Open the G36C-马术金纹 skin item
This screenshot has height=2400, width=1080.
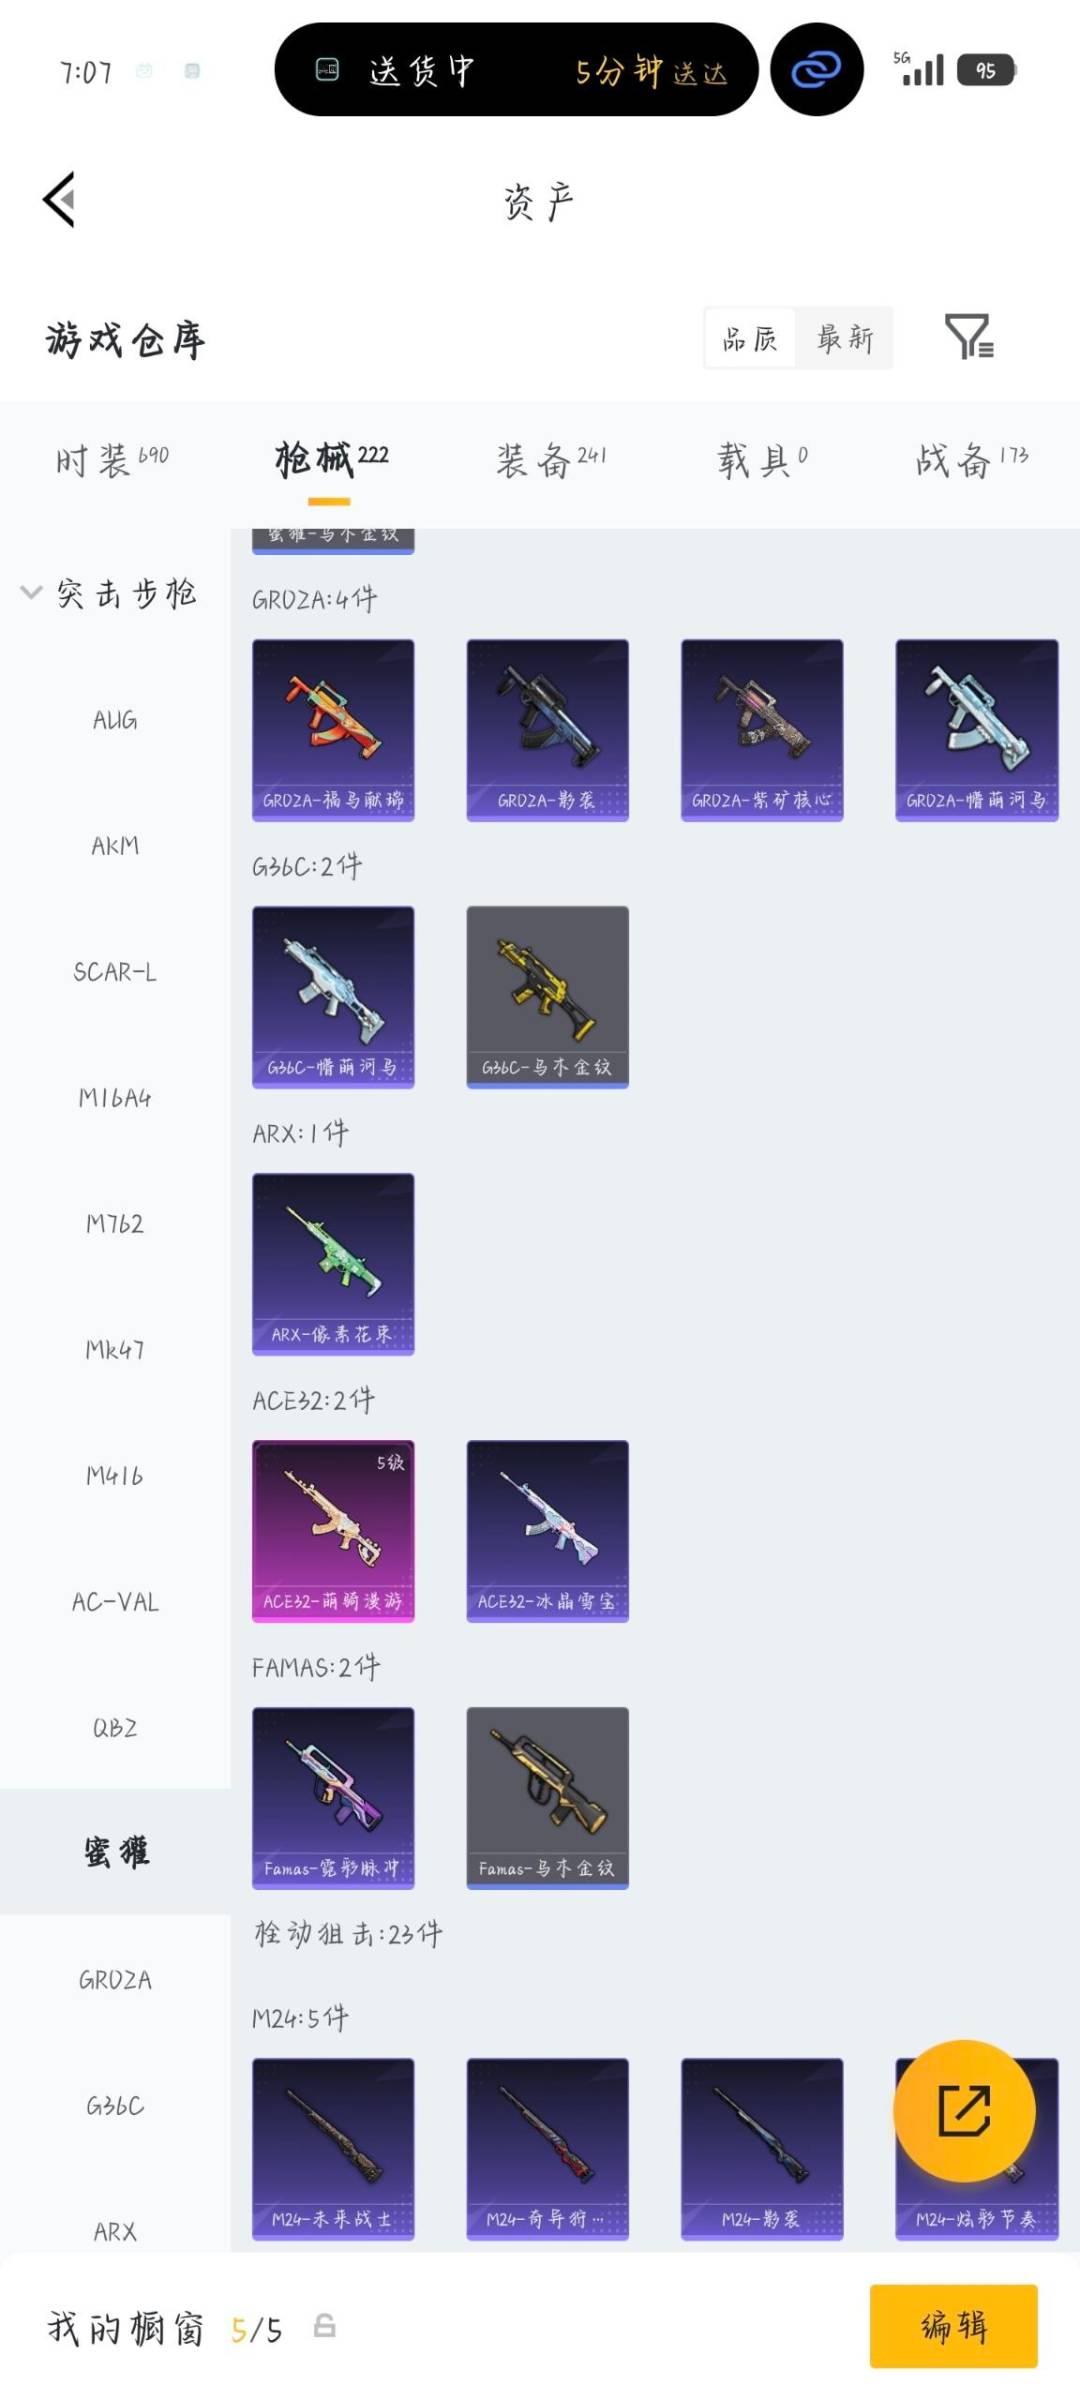coord(548,998)
